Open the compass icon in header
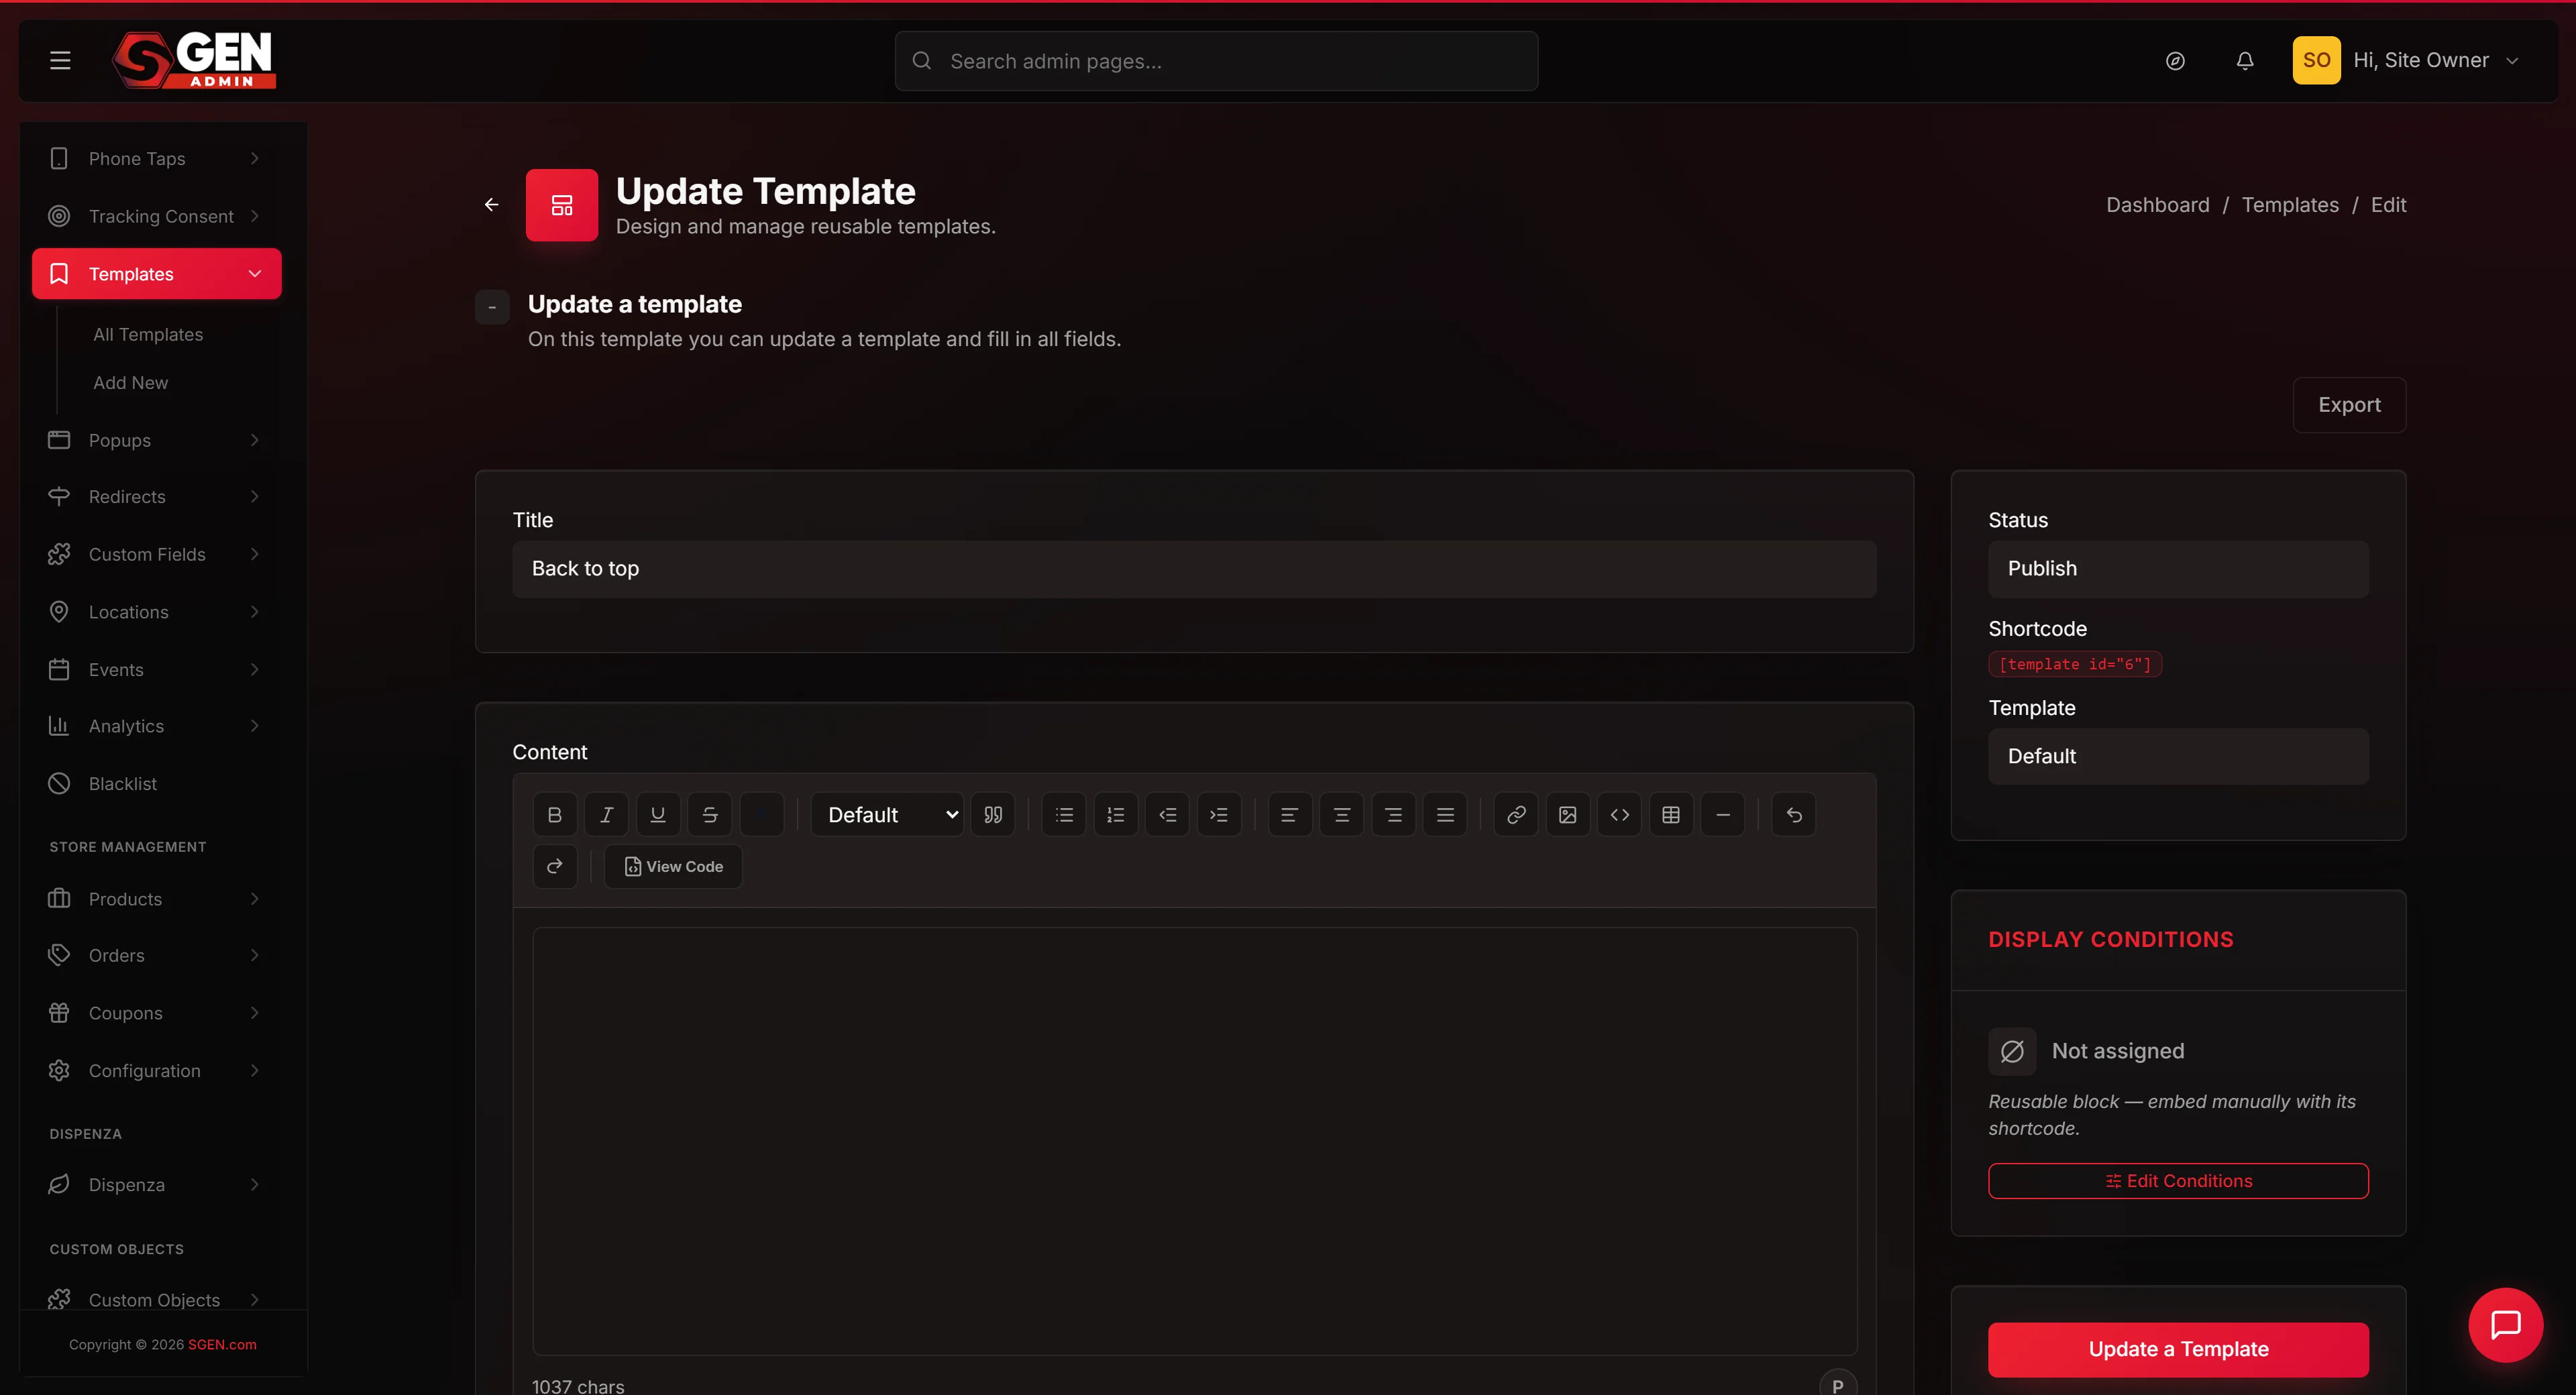Viewport: 2576px width, 1395px height. [2175, 61]
